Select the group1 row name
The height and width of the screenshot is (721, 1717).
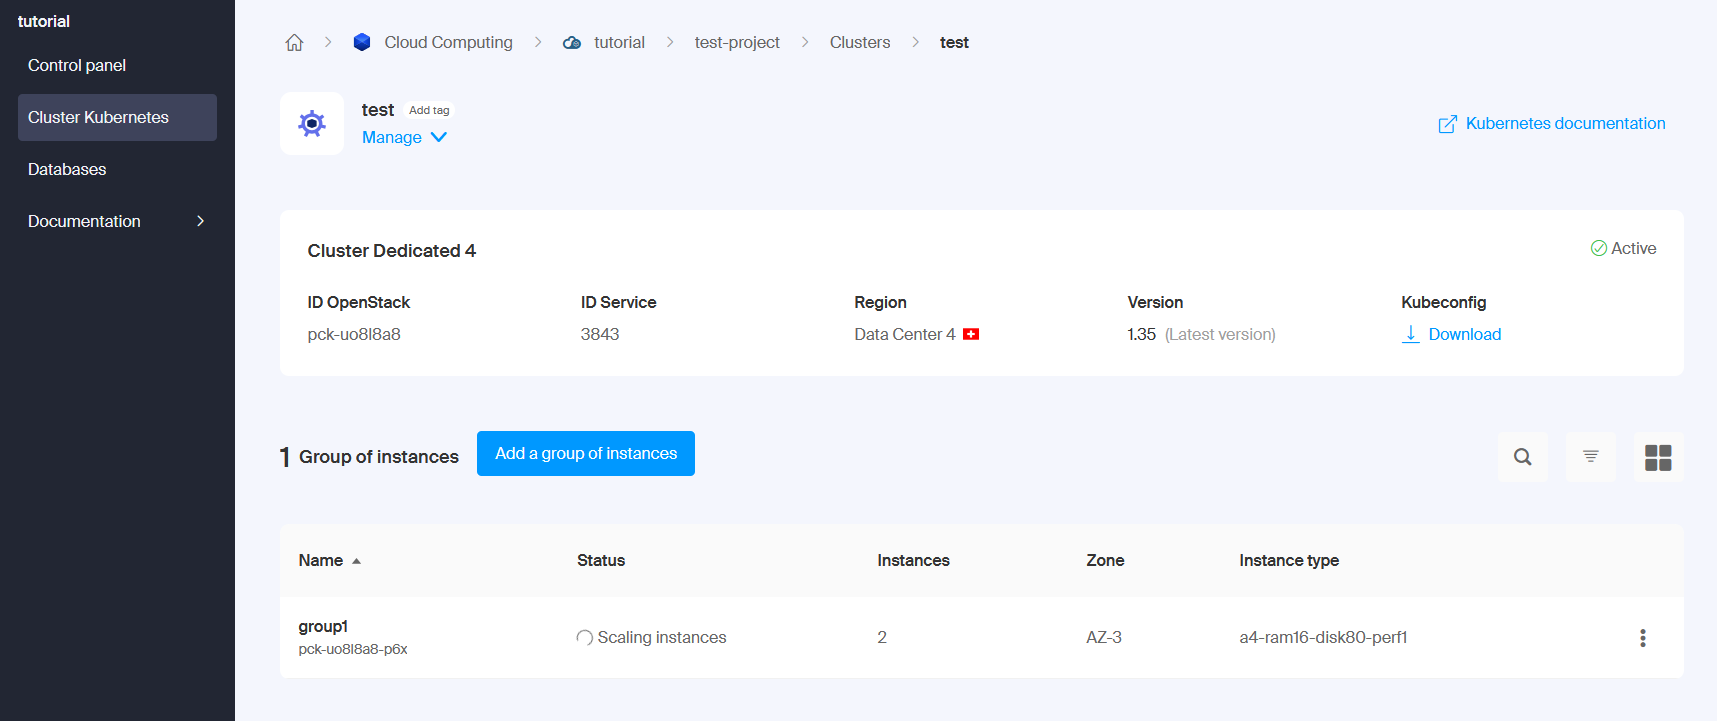point(323,626)
